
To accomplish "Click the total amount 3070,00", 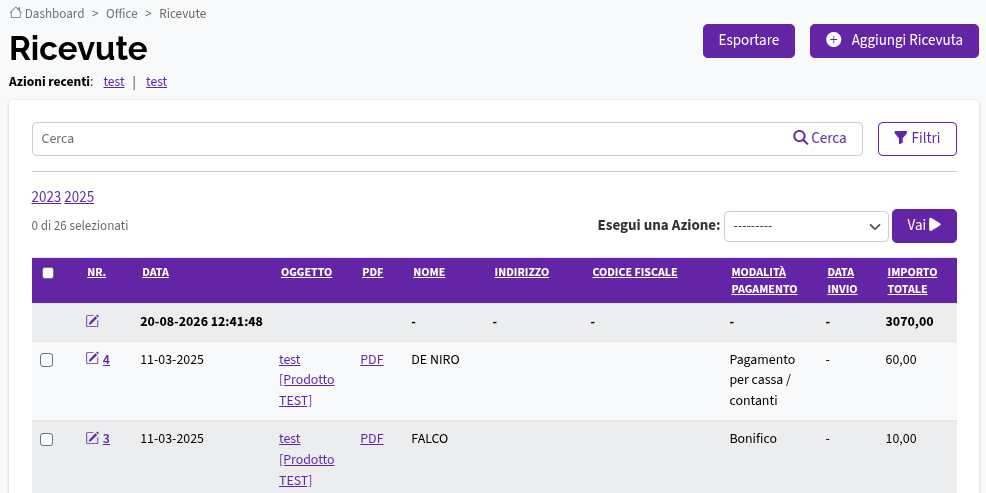I will [x=909, y=322].
